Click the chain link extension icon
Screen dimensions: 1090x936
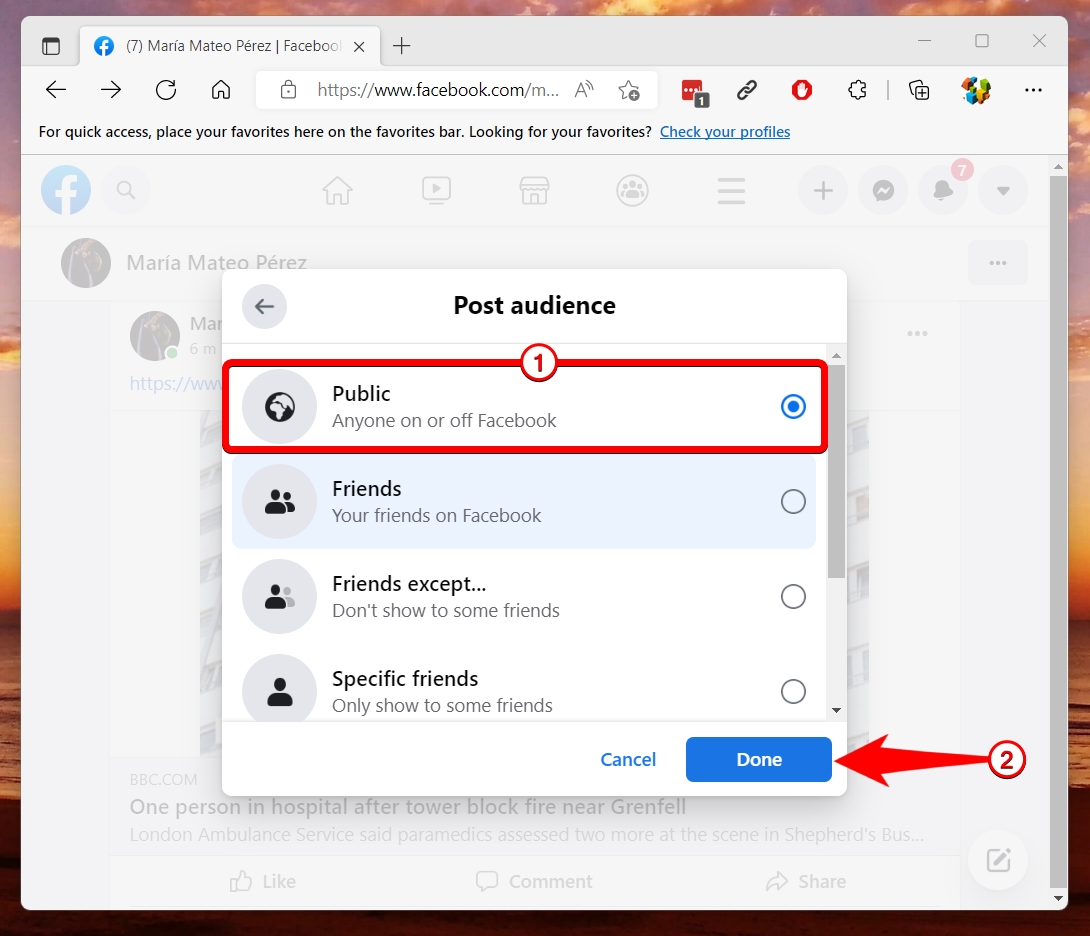747,90
